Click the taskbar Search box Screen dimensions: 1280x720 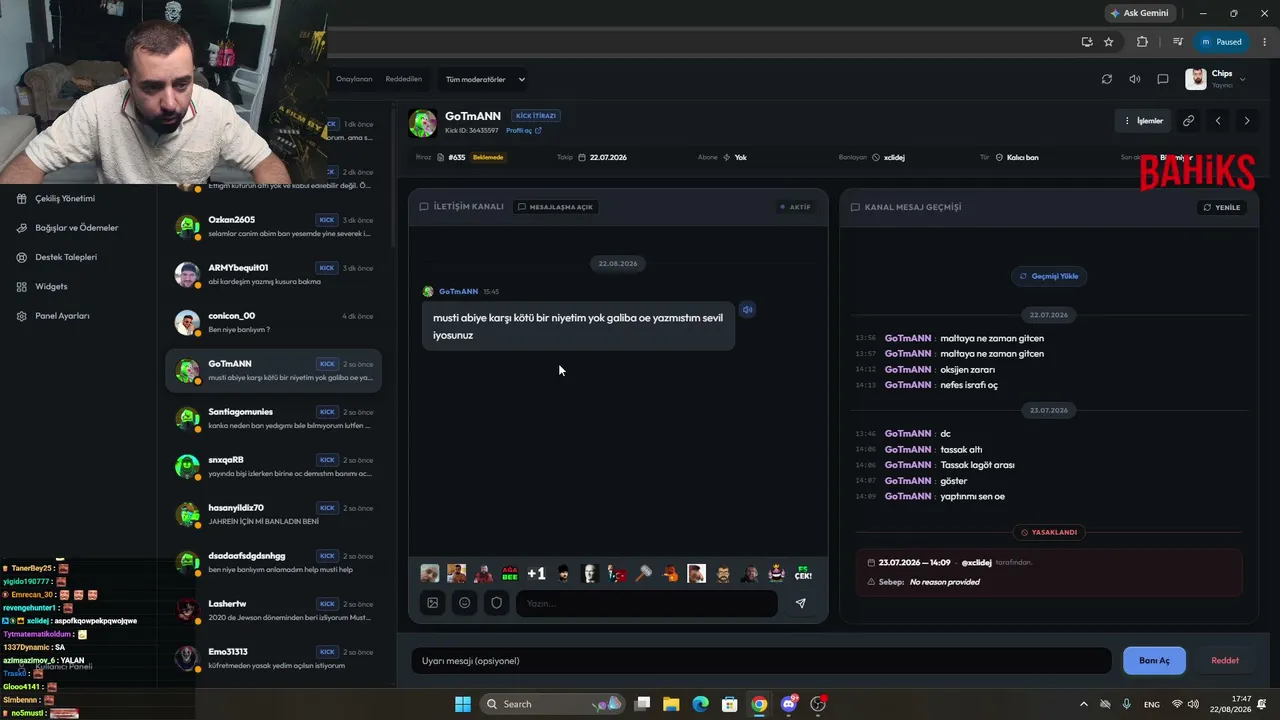pos(553,704)
